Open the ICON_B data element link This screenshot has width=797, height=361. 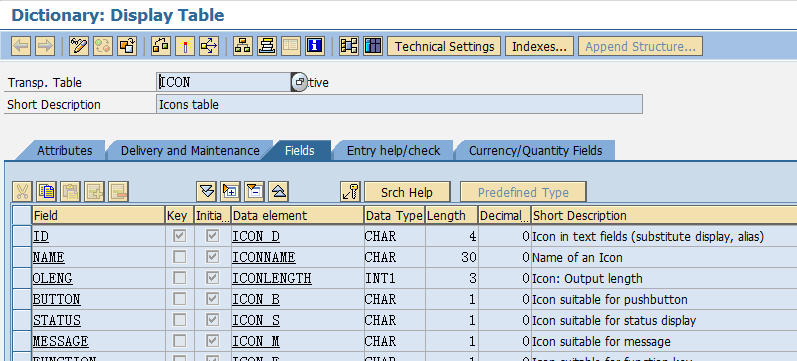click(256, 299)
